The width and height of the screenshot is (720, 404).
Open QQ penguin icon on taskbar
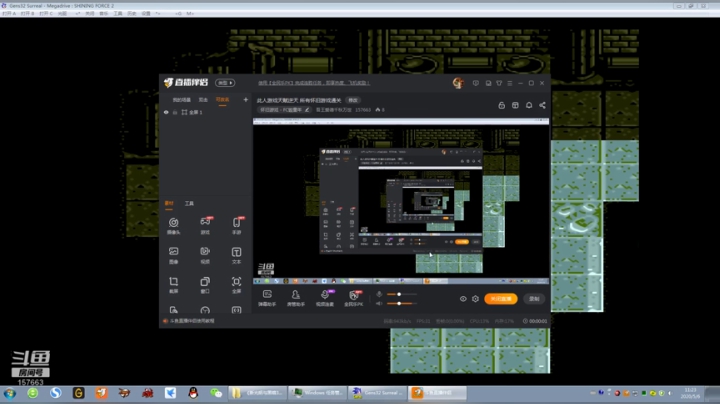click(x=193, y=393)
